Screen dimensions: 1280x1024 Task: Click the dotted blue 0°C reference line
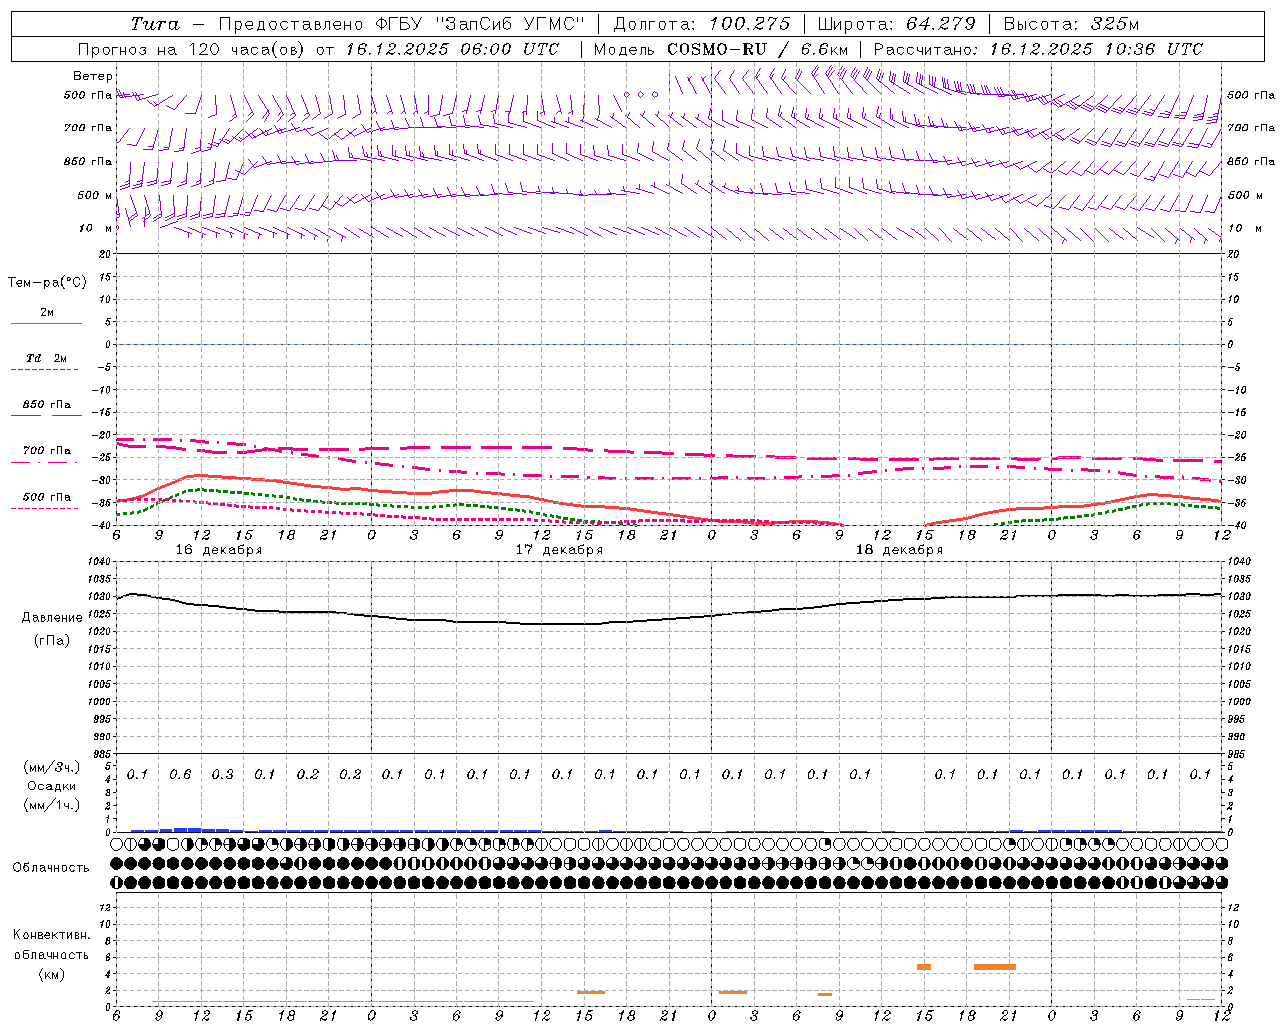670,344
